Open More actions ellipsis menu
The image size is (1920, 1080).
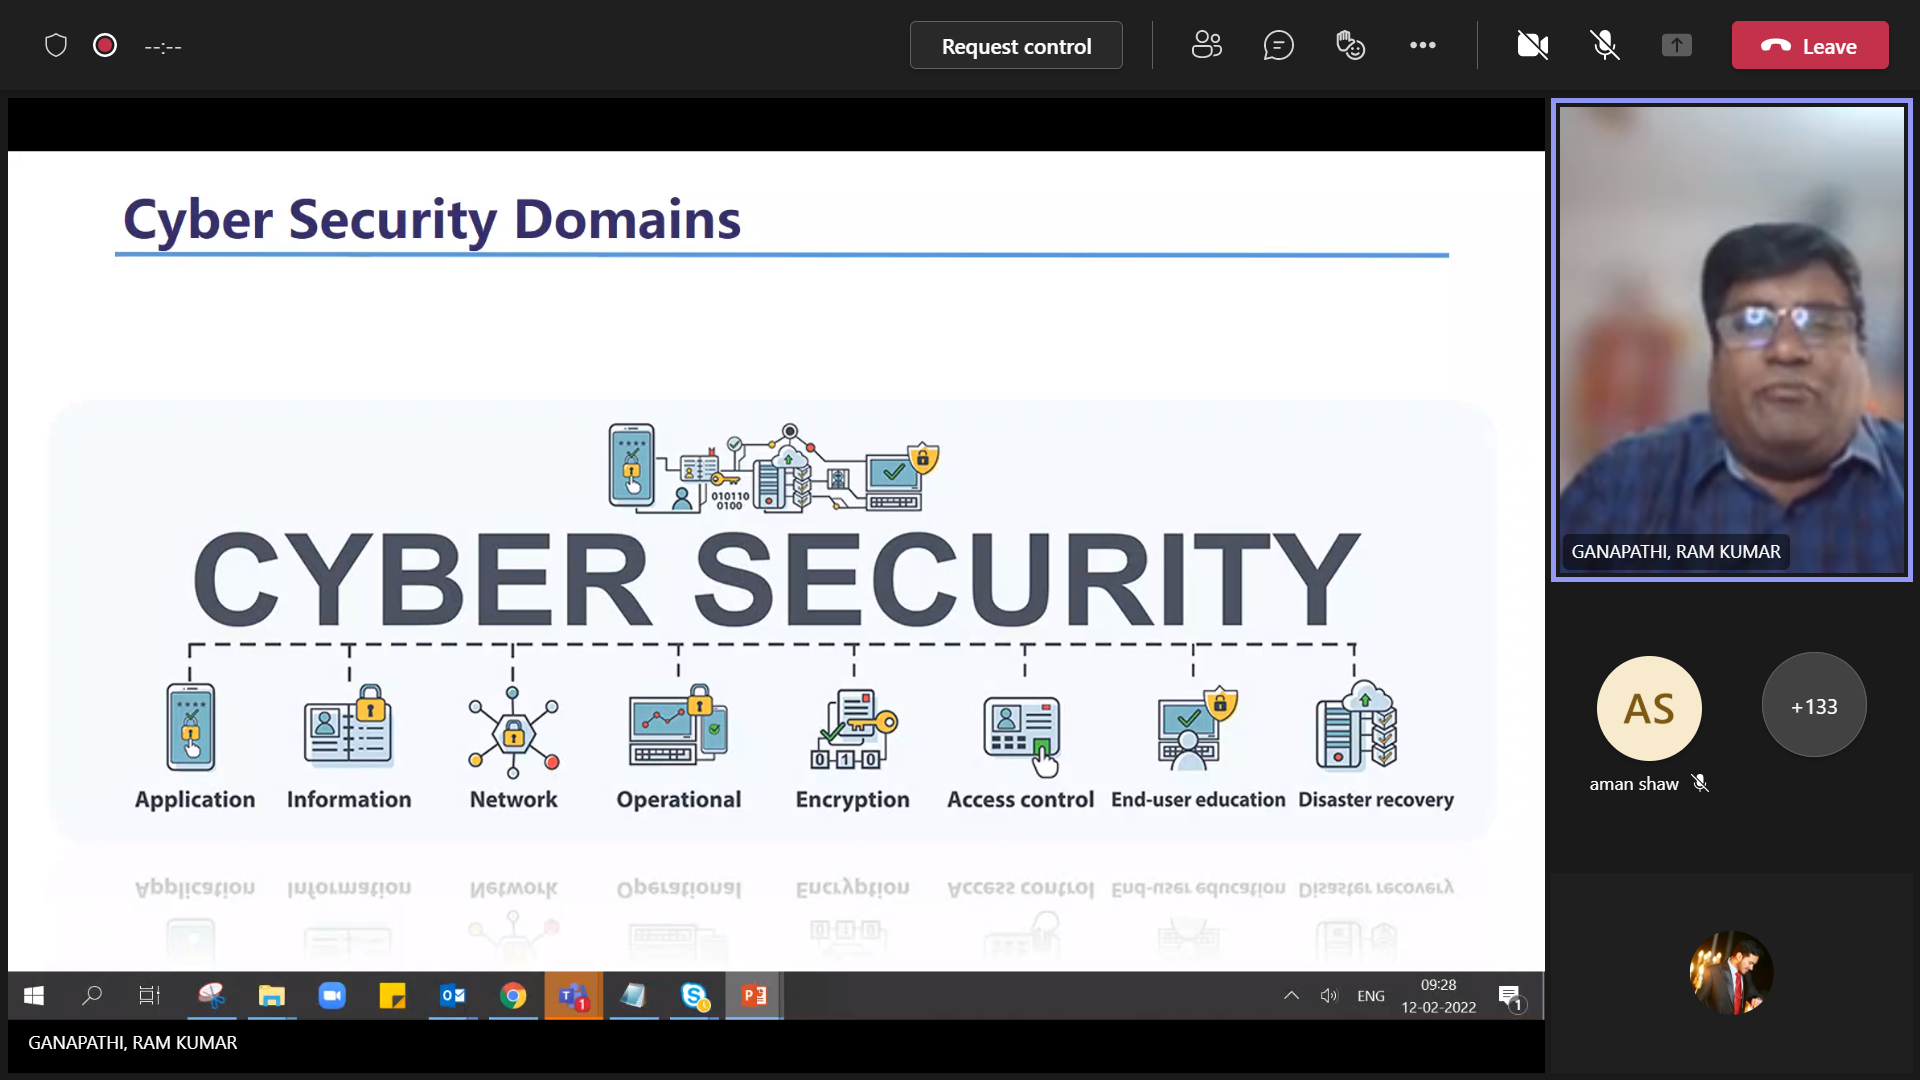(1423, 45)
